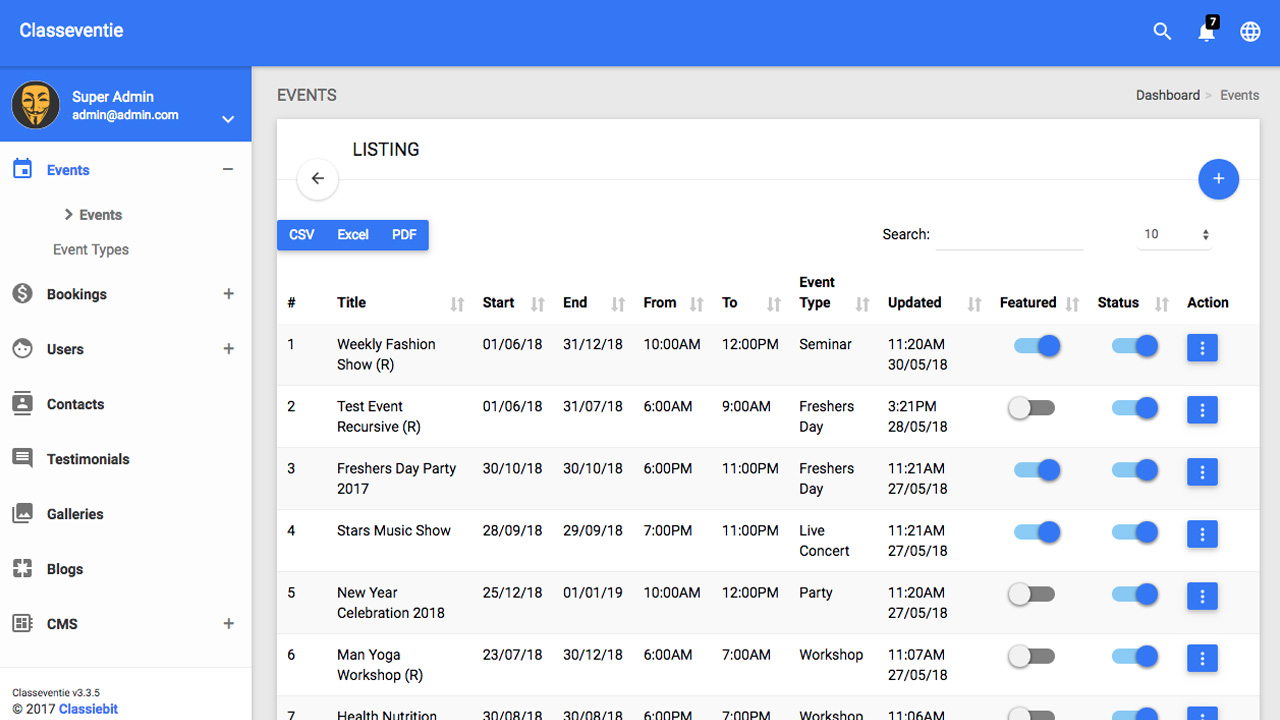The width and height of the screenshot is (1280, 720).
Task: Sort the table by From column
Action: point(674,303)
